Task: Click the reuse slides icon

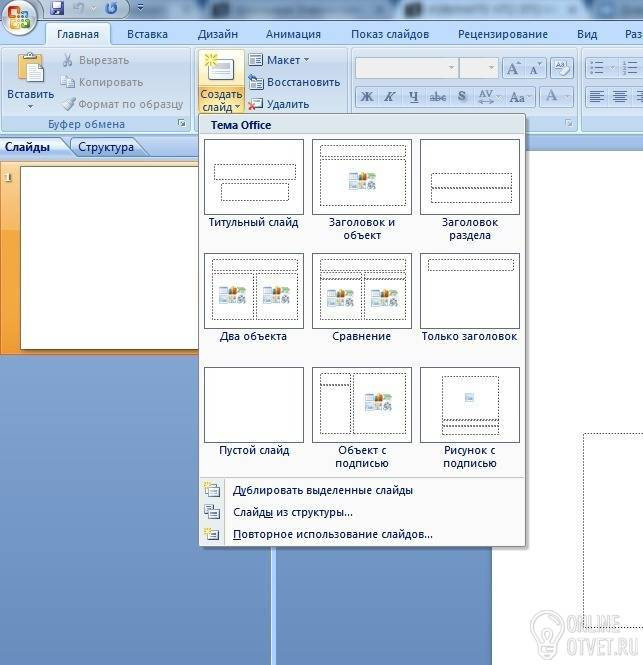Action: pyautogui.click(x=212, y=534)
